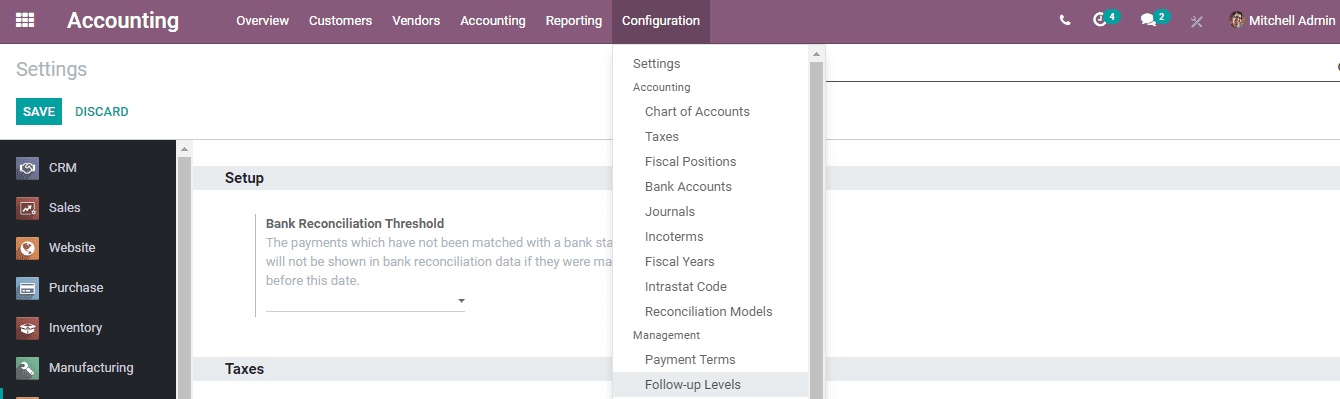Select the Website sidebar icon

tap(27, 248)
